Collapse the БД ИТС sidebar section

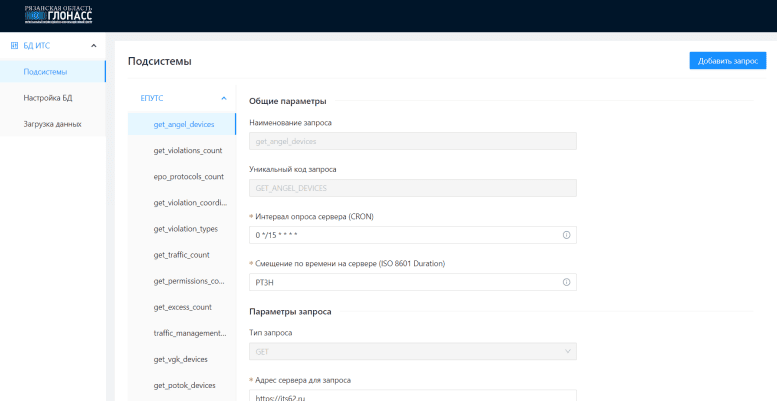coord(93,46)
